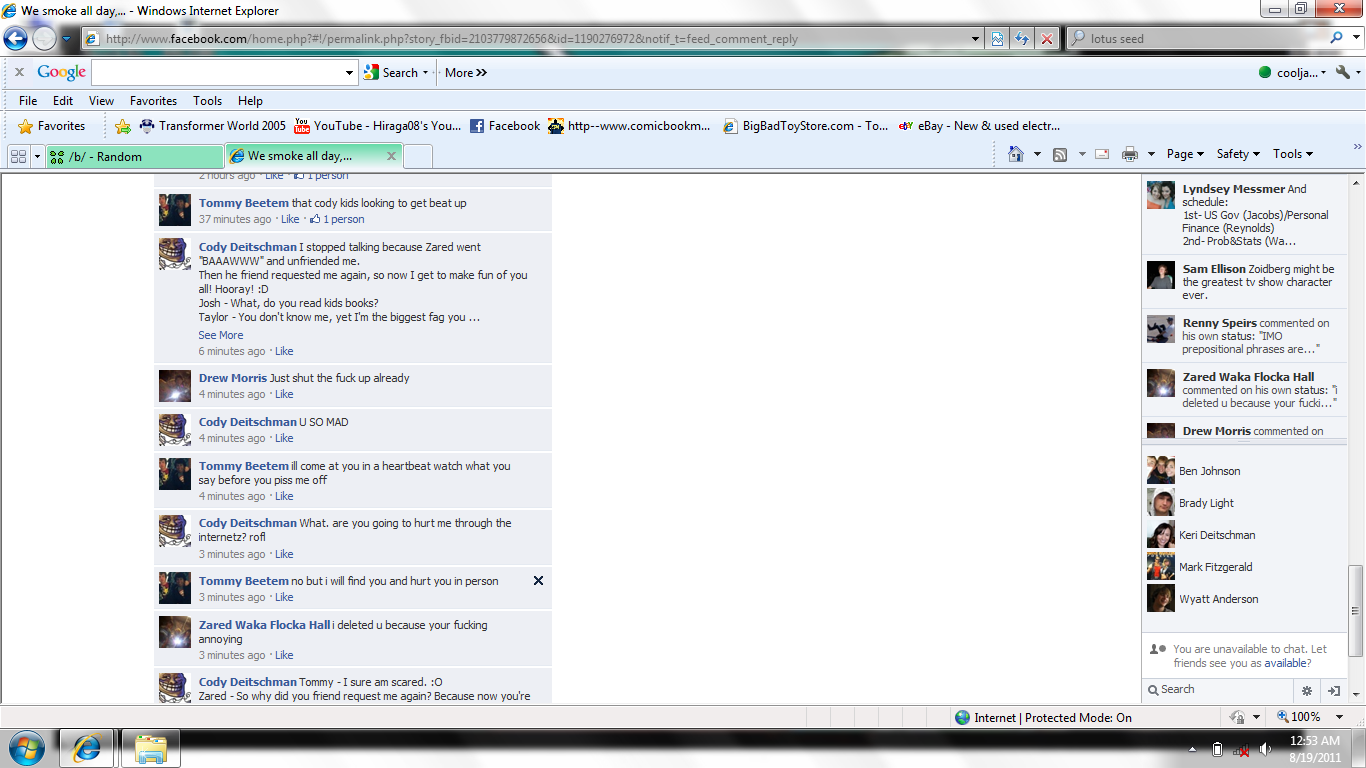Close the Google Toolbar with its X

pos(19,72)
